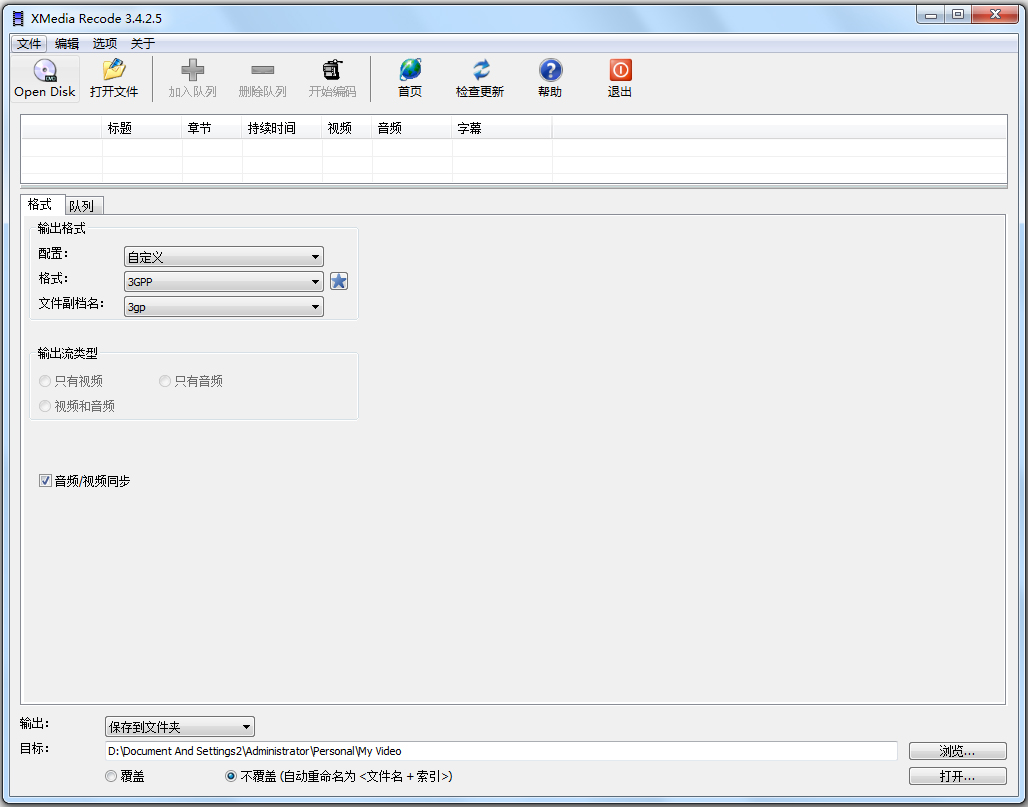Open the 编辑 menu
Viewport: 1028px width, 807px height.
click(x=67, y=44)
